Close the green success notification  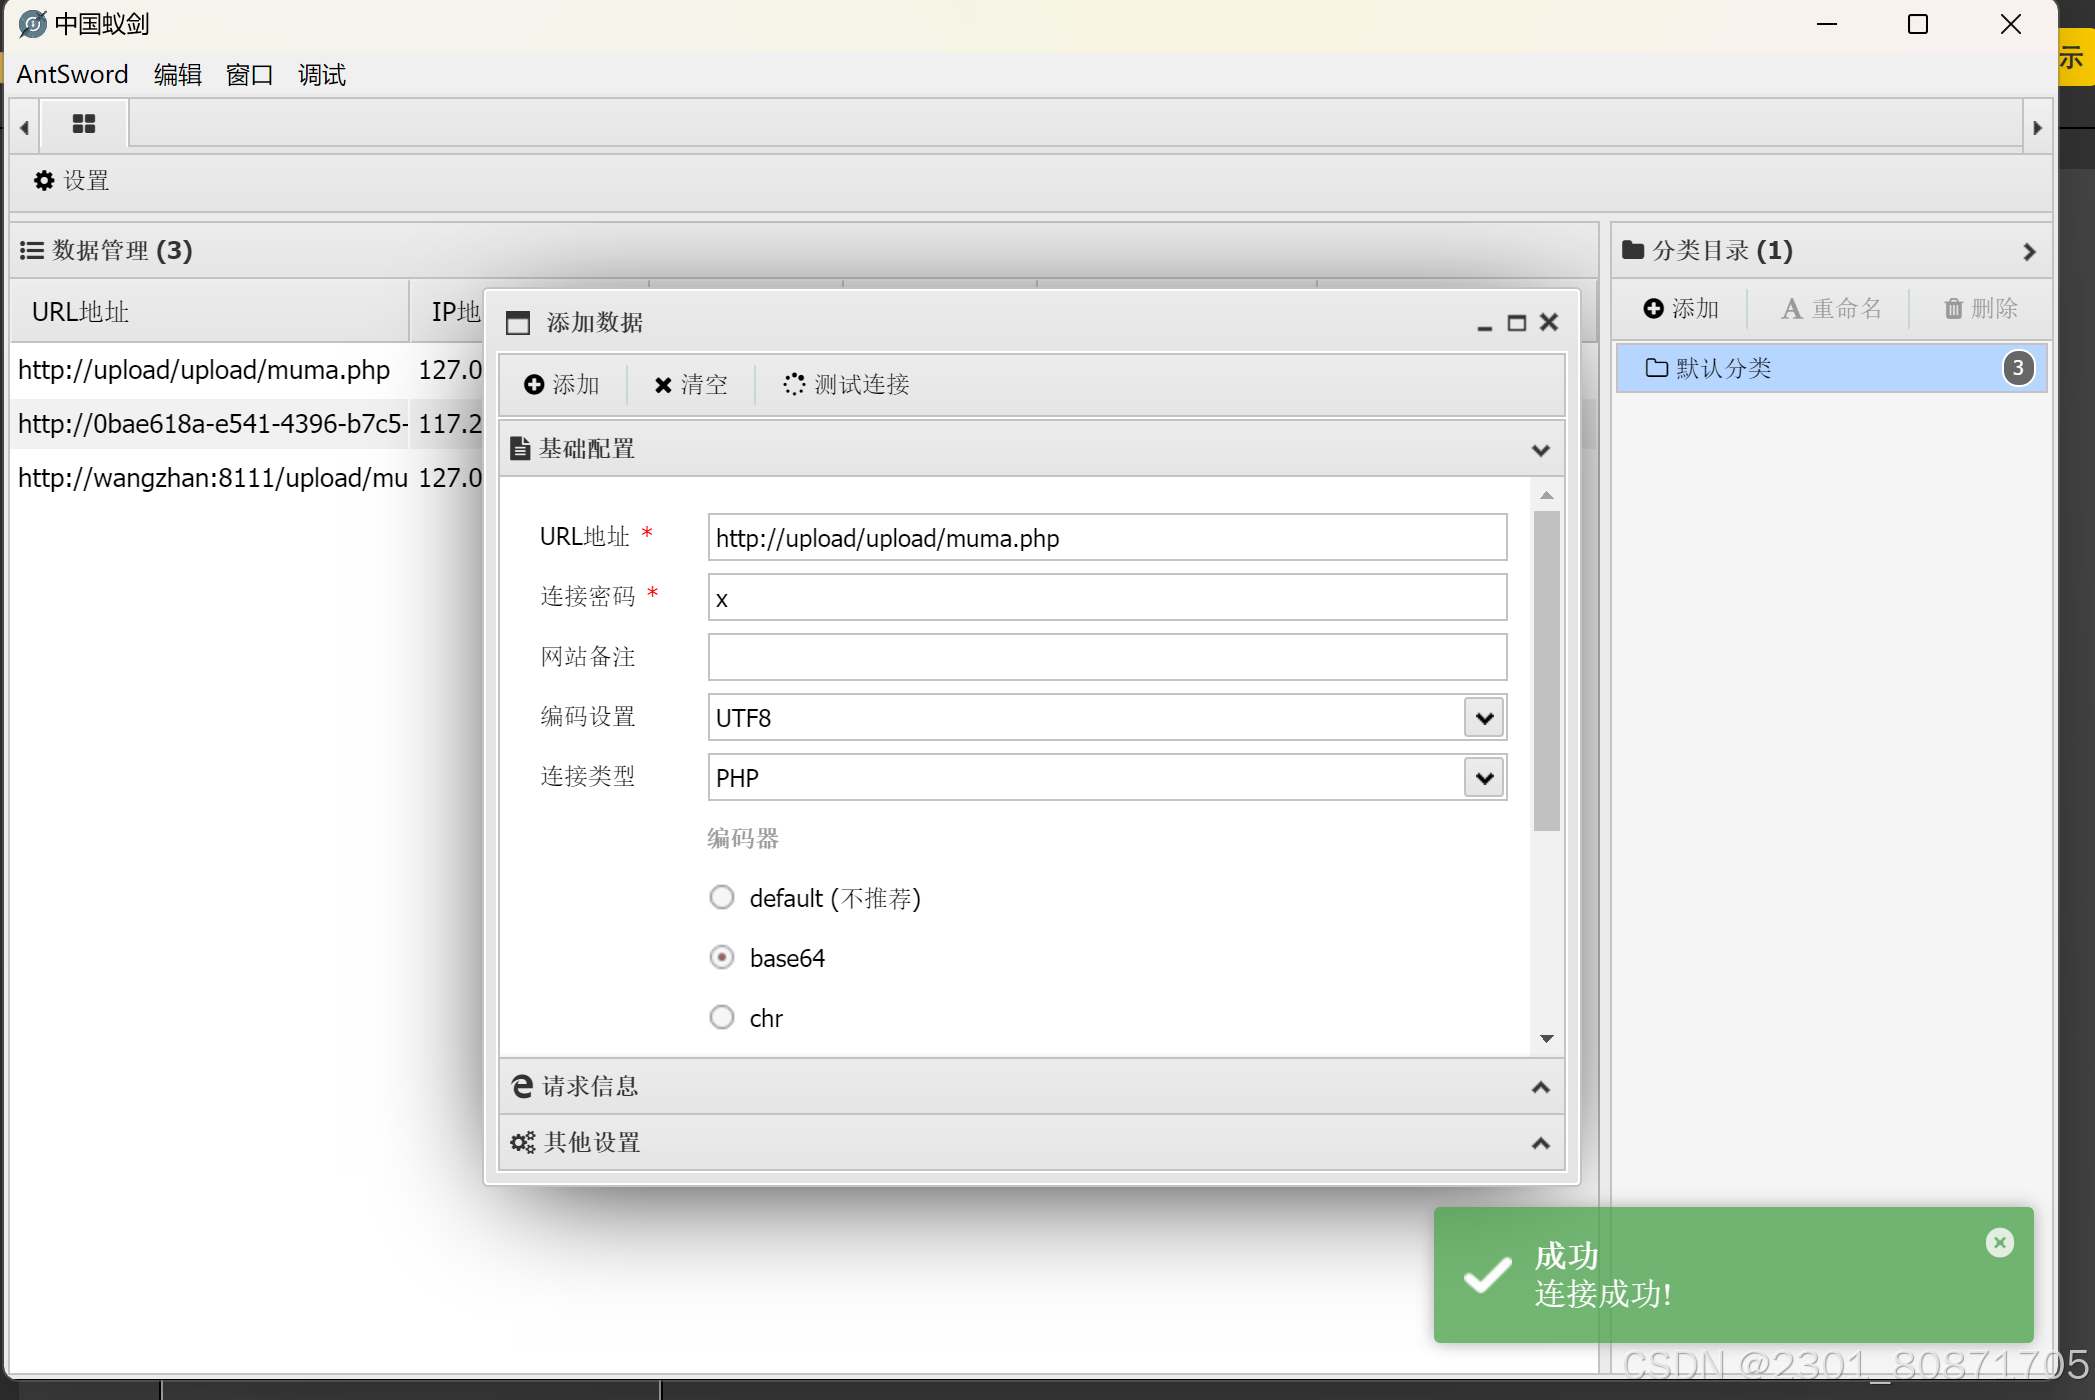click(1999, 1243)
